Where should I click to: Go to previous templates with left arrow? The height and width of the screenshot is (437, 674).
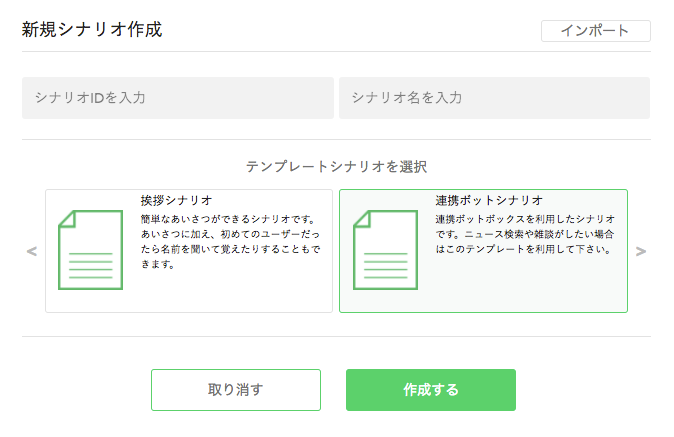coord(31,251)
